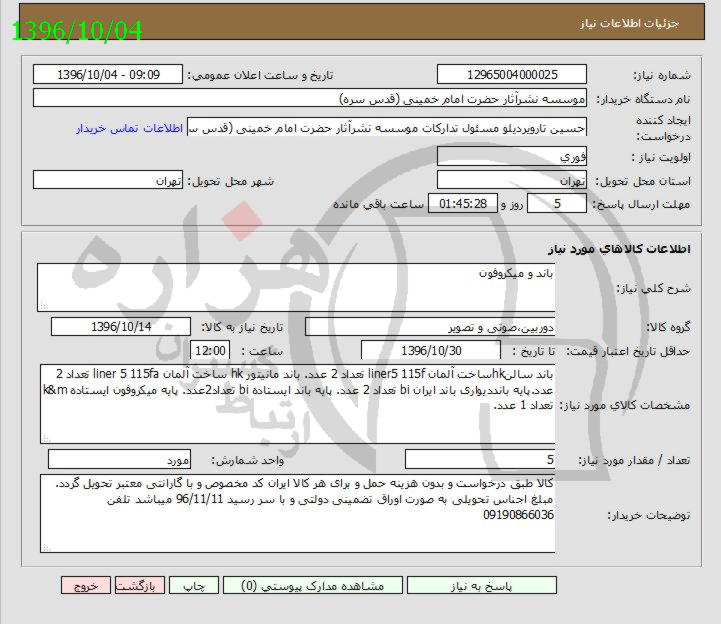Click the اولویت نیاز label

661,157
